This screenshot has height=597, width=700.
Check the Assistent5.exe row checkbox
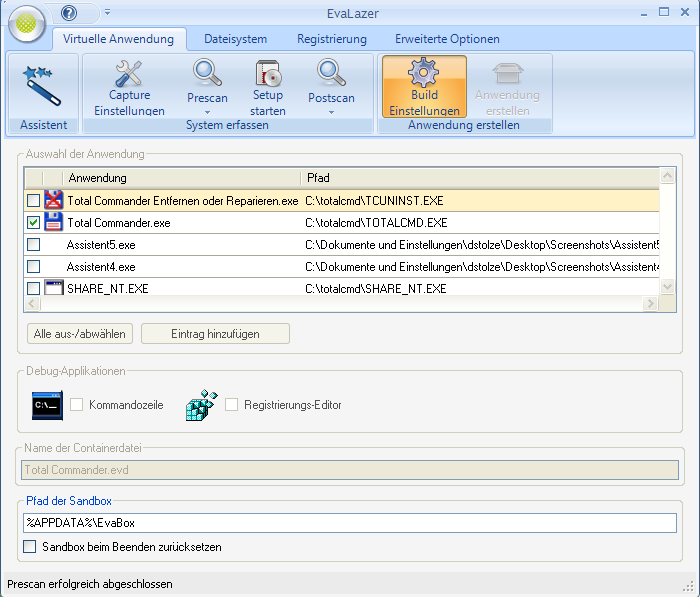(33, 245)
